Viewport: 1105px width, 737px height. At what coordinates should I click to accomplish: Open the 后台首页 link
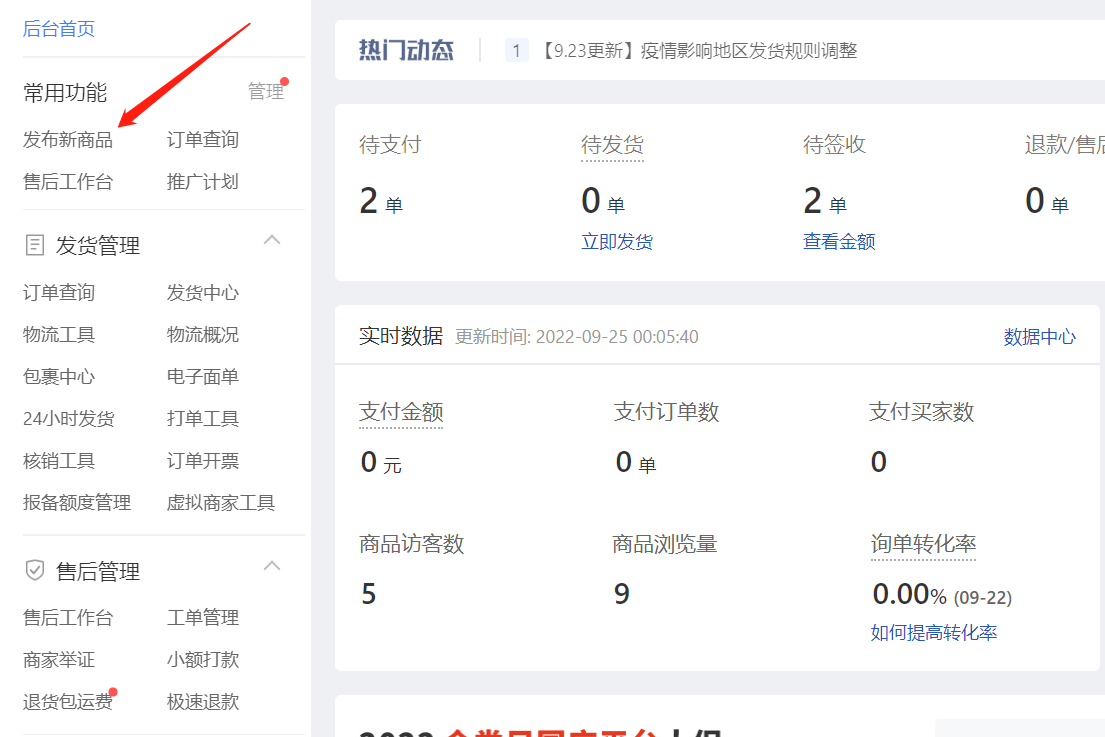click(x=59, y=29)
